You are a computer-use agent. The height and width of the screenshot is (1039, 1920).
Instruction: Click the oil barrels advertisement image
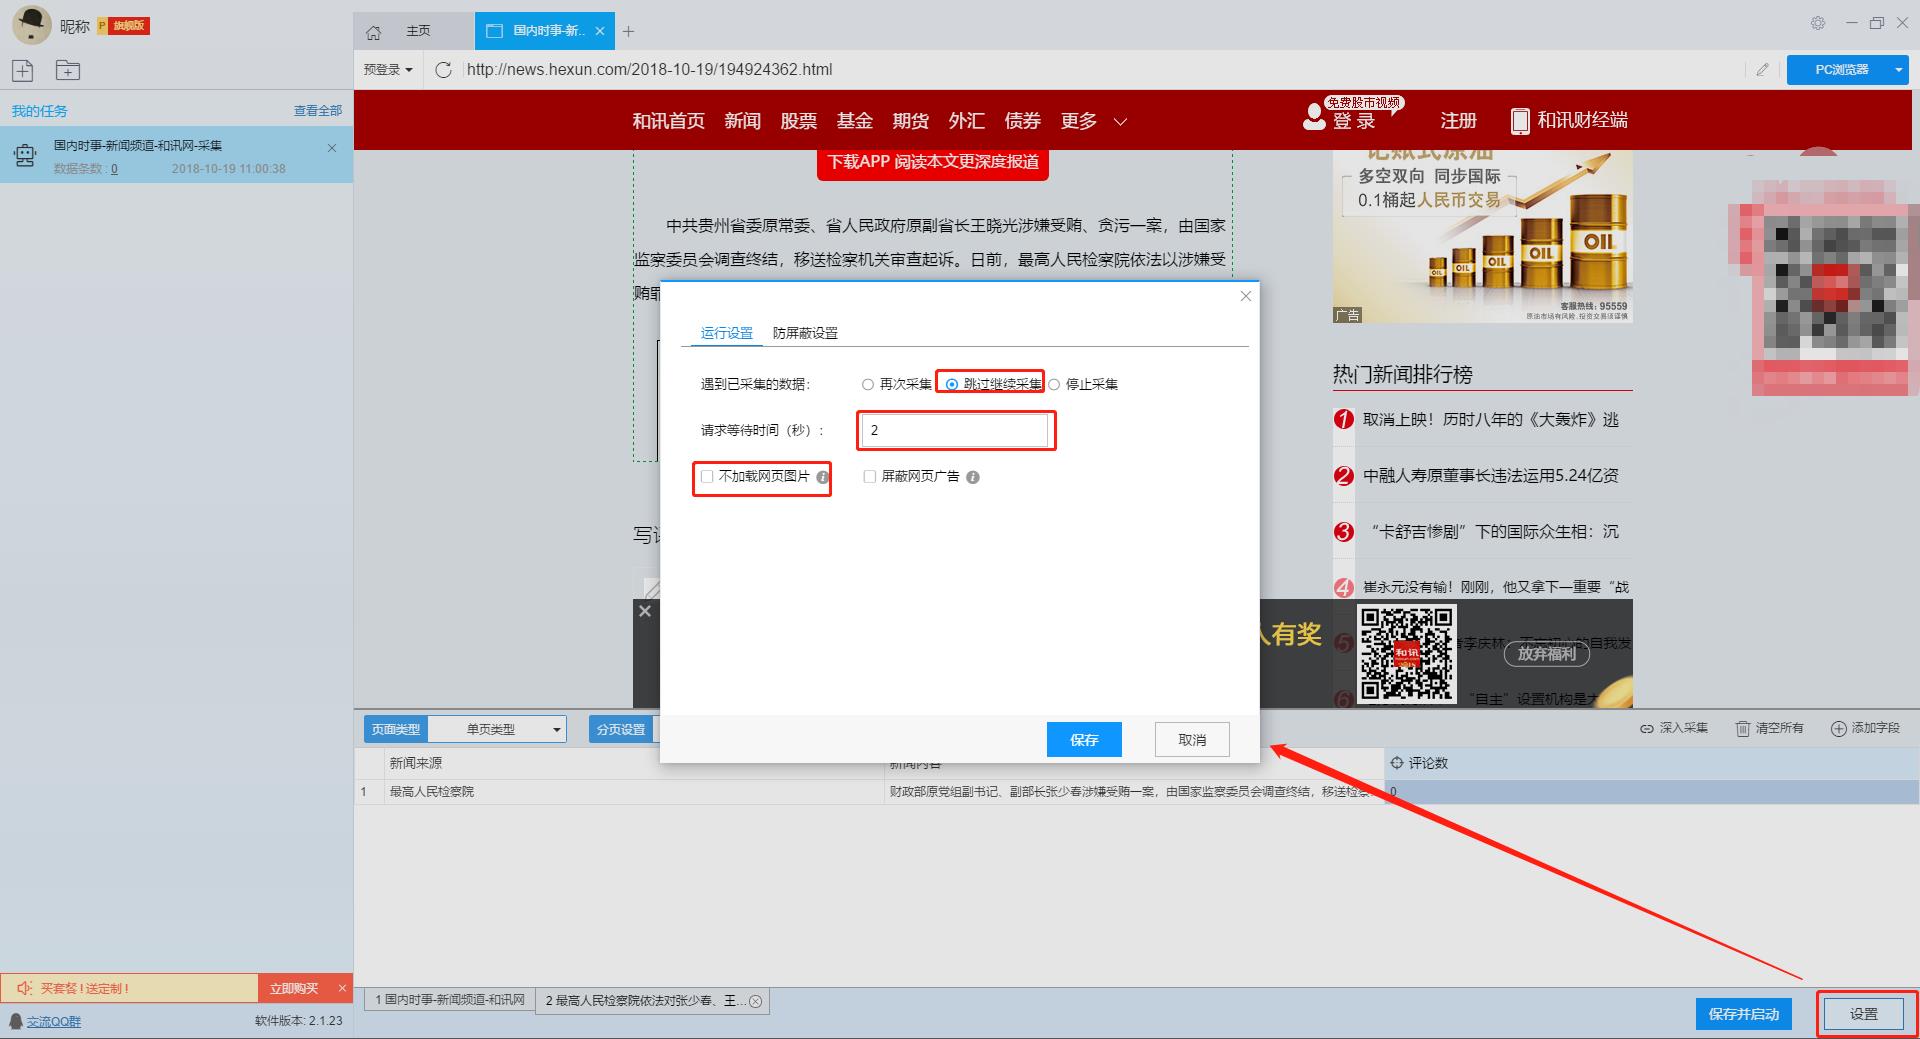coord(1482,237)
